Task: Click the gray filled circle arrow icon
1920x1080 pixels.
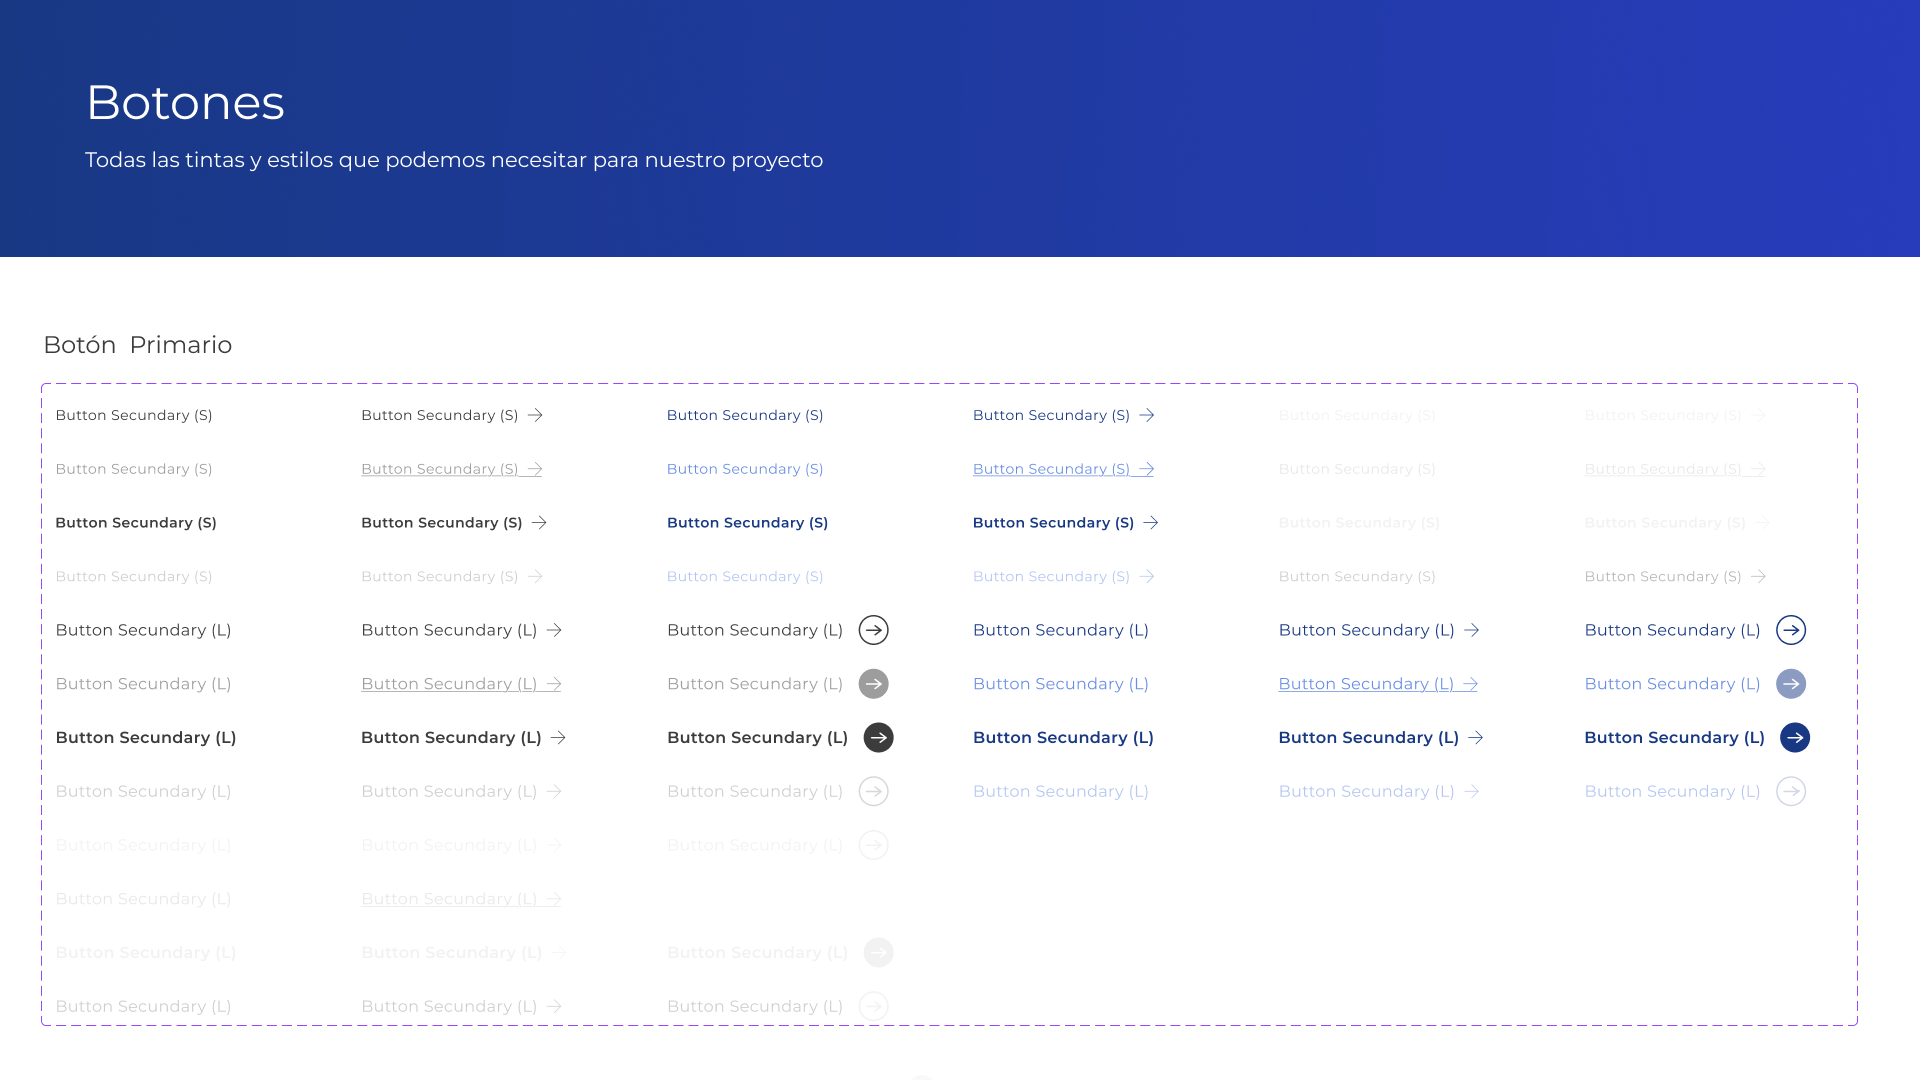Action: pyautogui.click(x=874, y=684)
